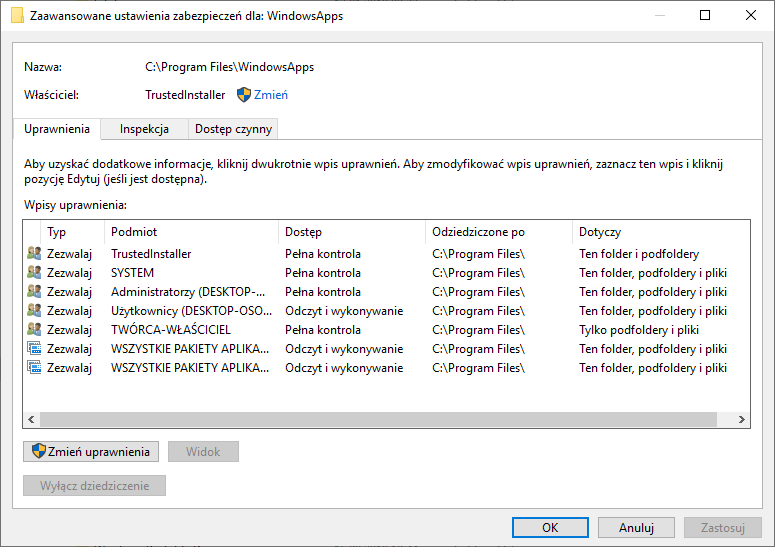Viewport: 775px width, 547px height.
Task: Select the TrustedInstaller permission entry name
Action: coord(151,253)
